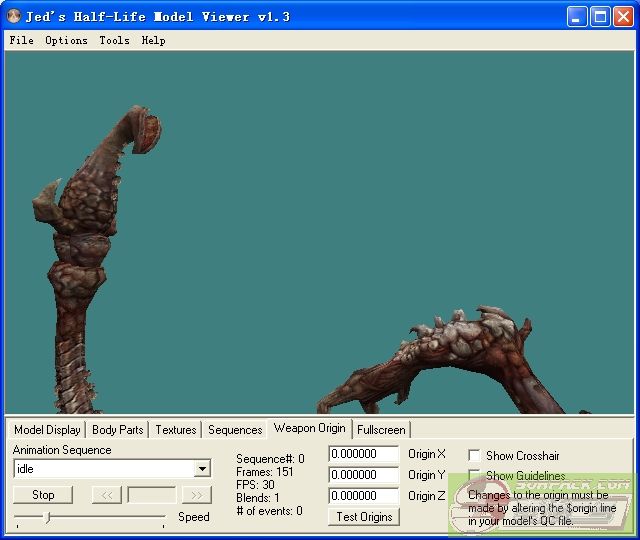Image resolution: width=640 pixels, height=540 pixels.
Task: Switch to the Sequences tab
Action: (x=235, y=430)
